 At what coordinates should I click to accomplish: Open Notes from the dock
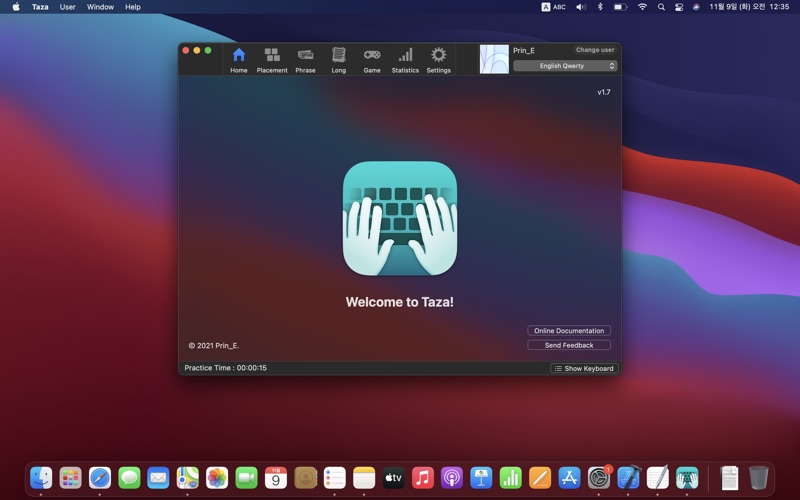click(x=364, y=478)
